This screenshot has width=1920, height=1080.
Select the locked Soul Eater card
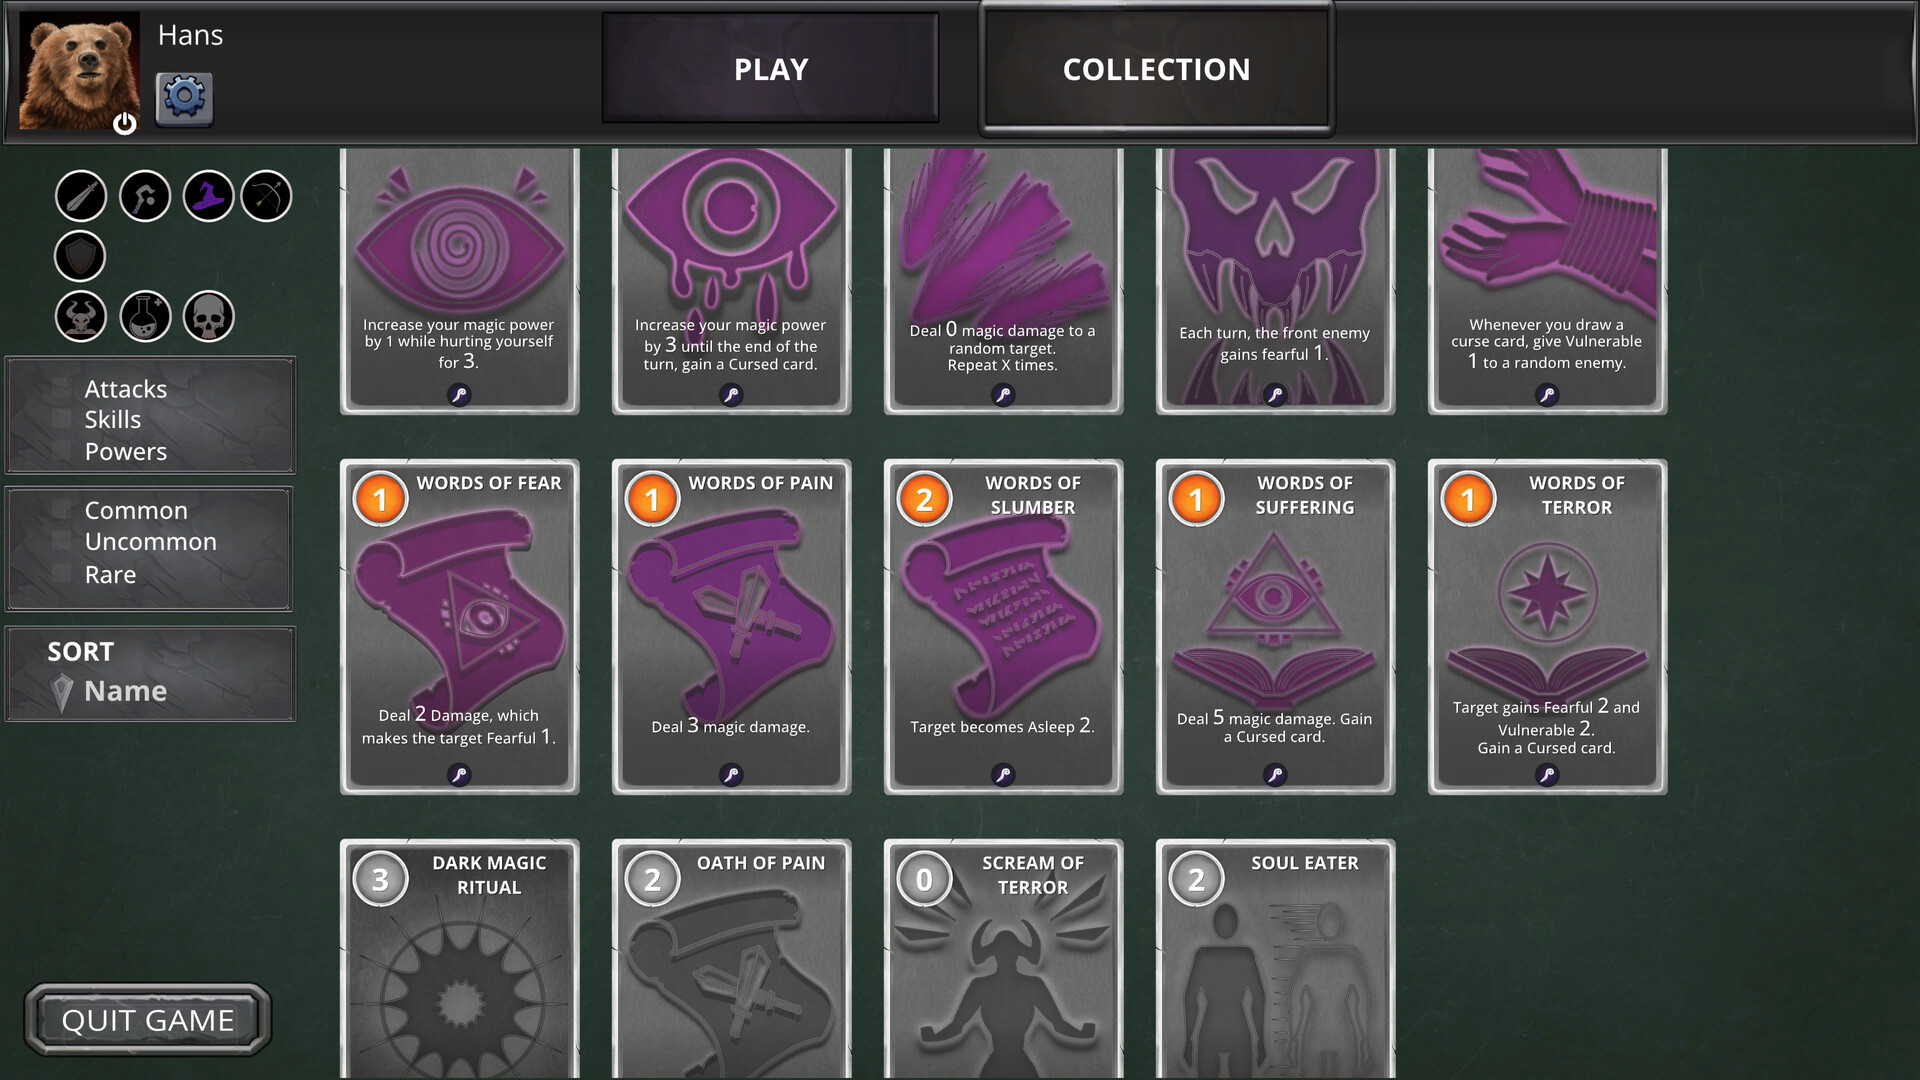pyautogui.click(x=1275, y=958)
